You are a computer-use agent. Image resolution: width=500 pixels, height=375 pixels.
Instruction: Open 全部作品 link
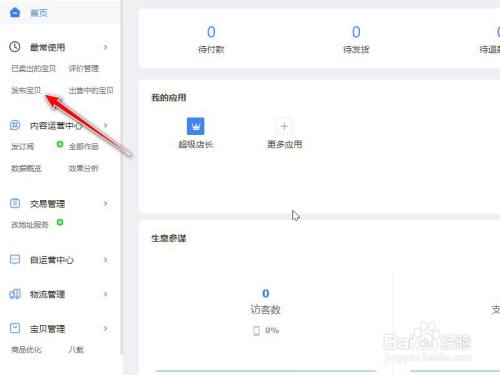pos(84,146)
